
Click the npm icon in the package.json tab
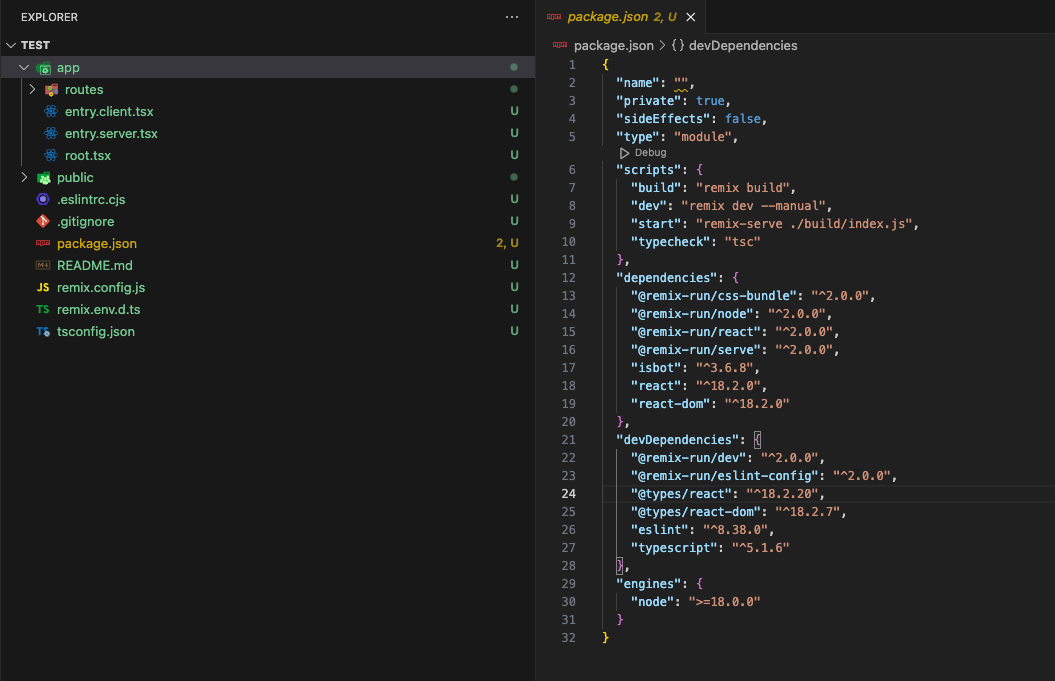pyautogui.click(x=554, y=17)
